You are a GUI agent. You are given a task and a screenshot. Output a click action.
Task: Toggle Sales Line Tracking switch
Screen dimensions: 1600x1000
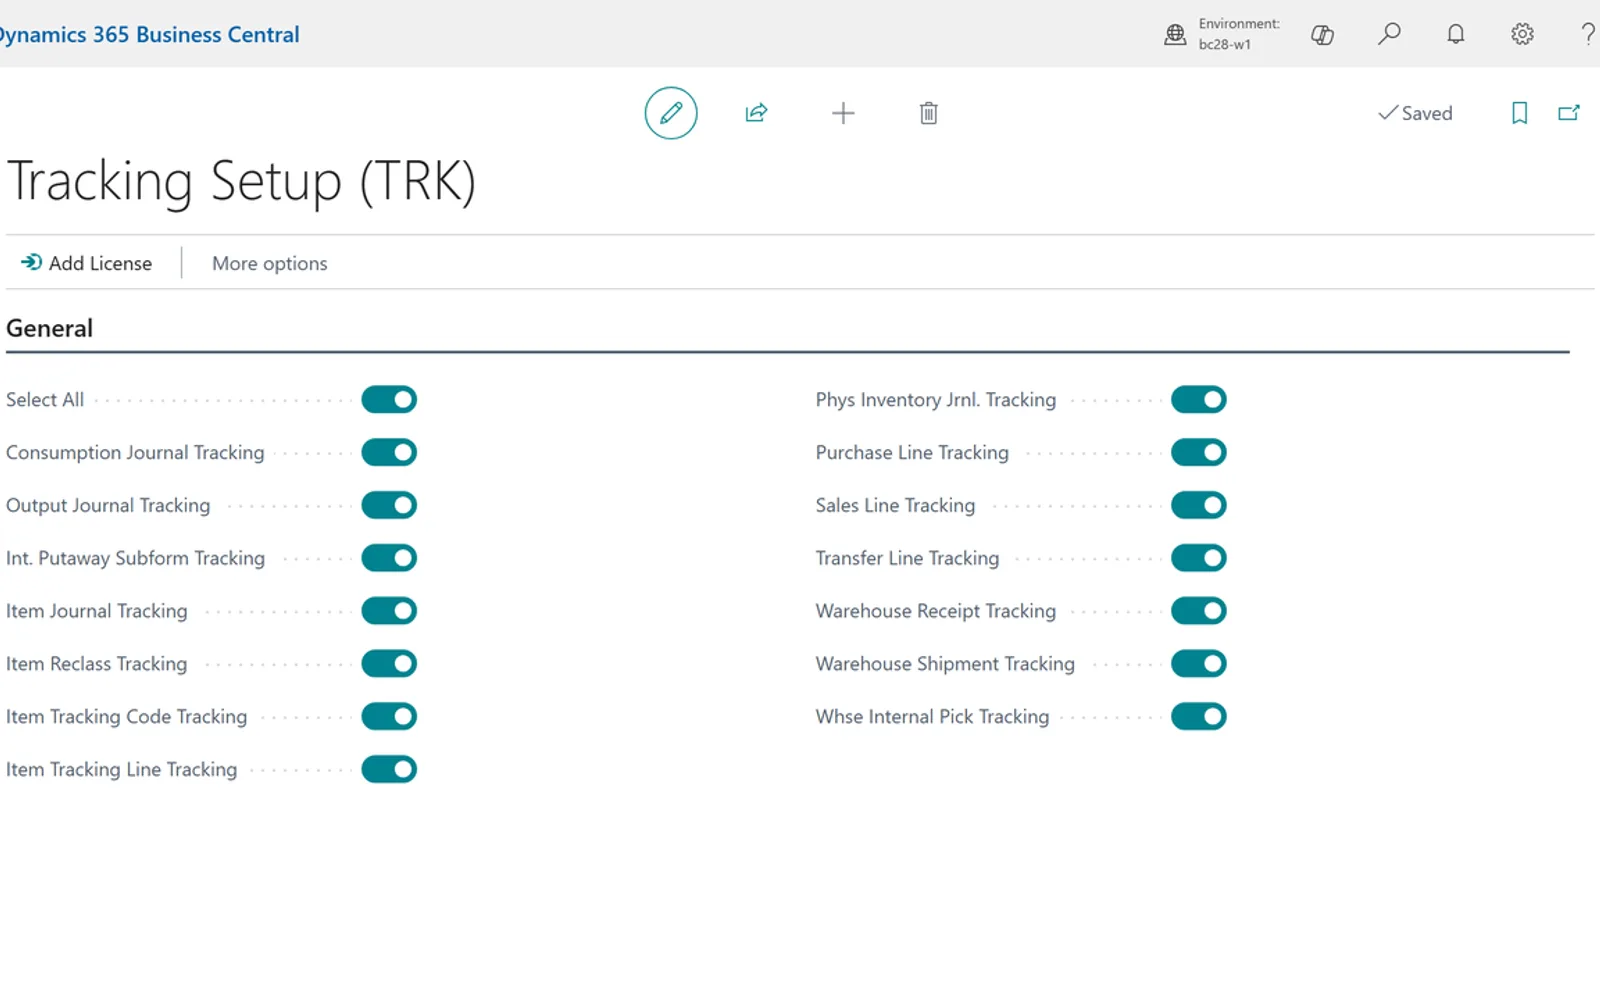[x=1199, y=506]
